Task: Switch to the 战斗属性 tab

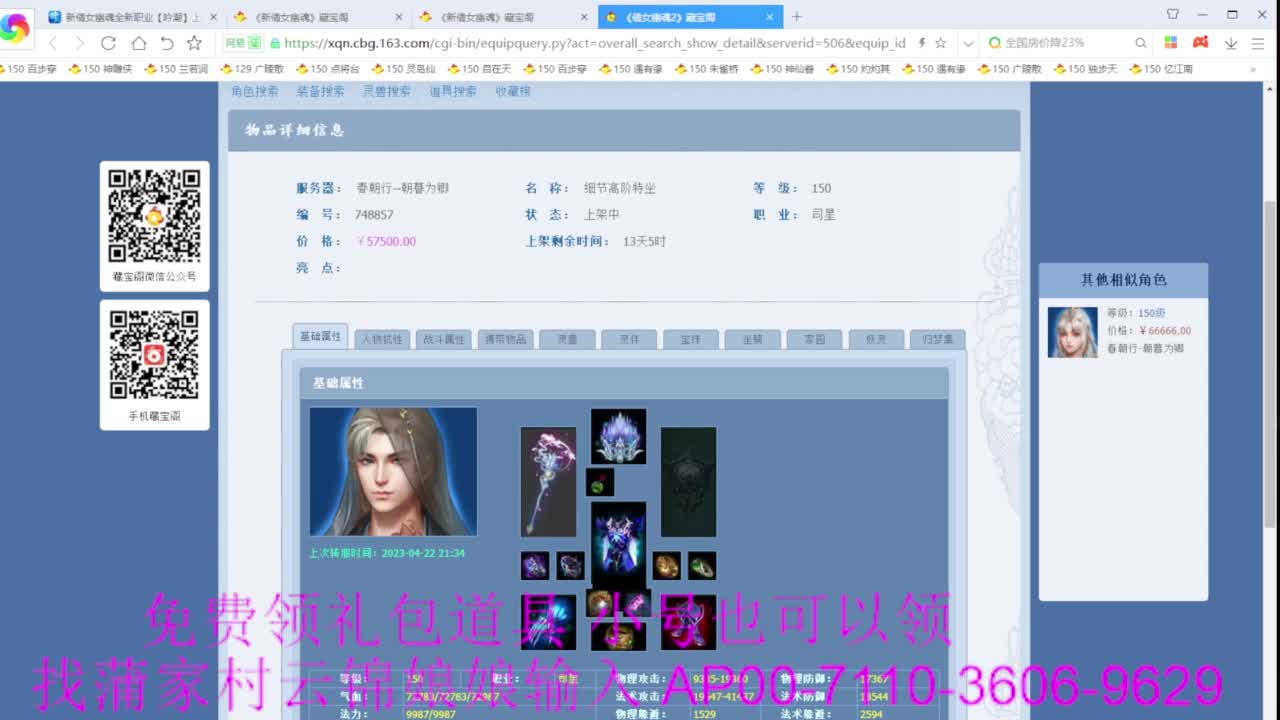Action: coord(443,339)
